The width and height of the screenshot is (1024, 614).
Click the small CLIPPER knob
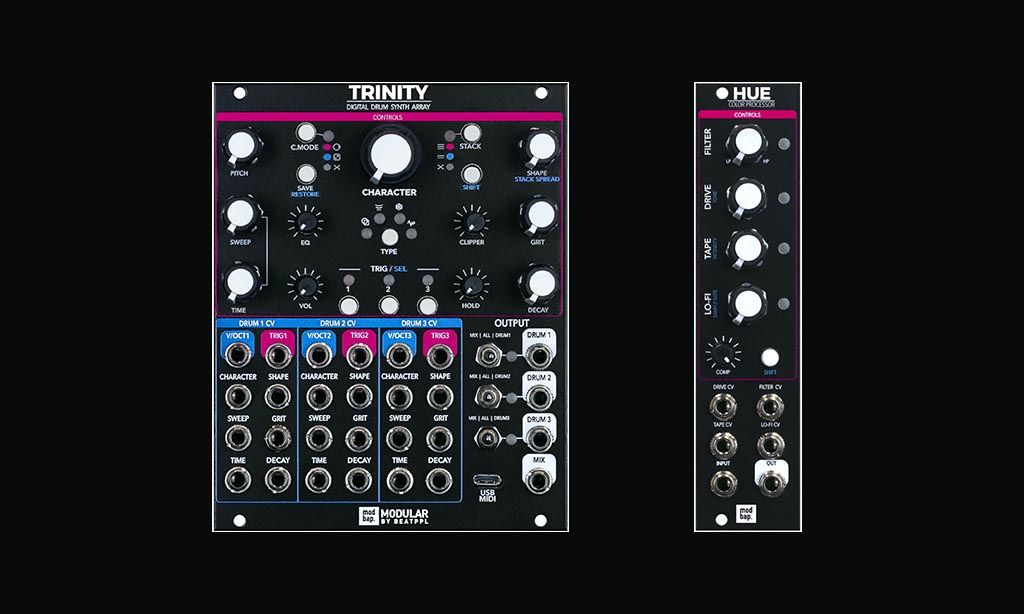point(472,222)
